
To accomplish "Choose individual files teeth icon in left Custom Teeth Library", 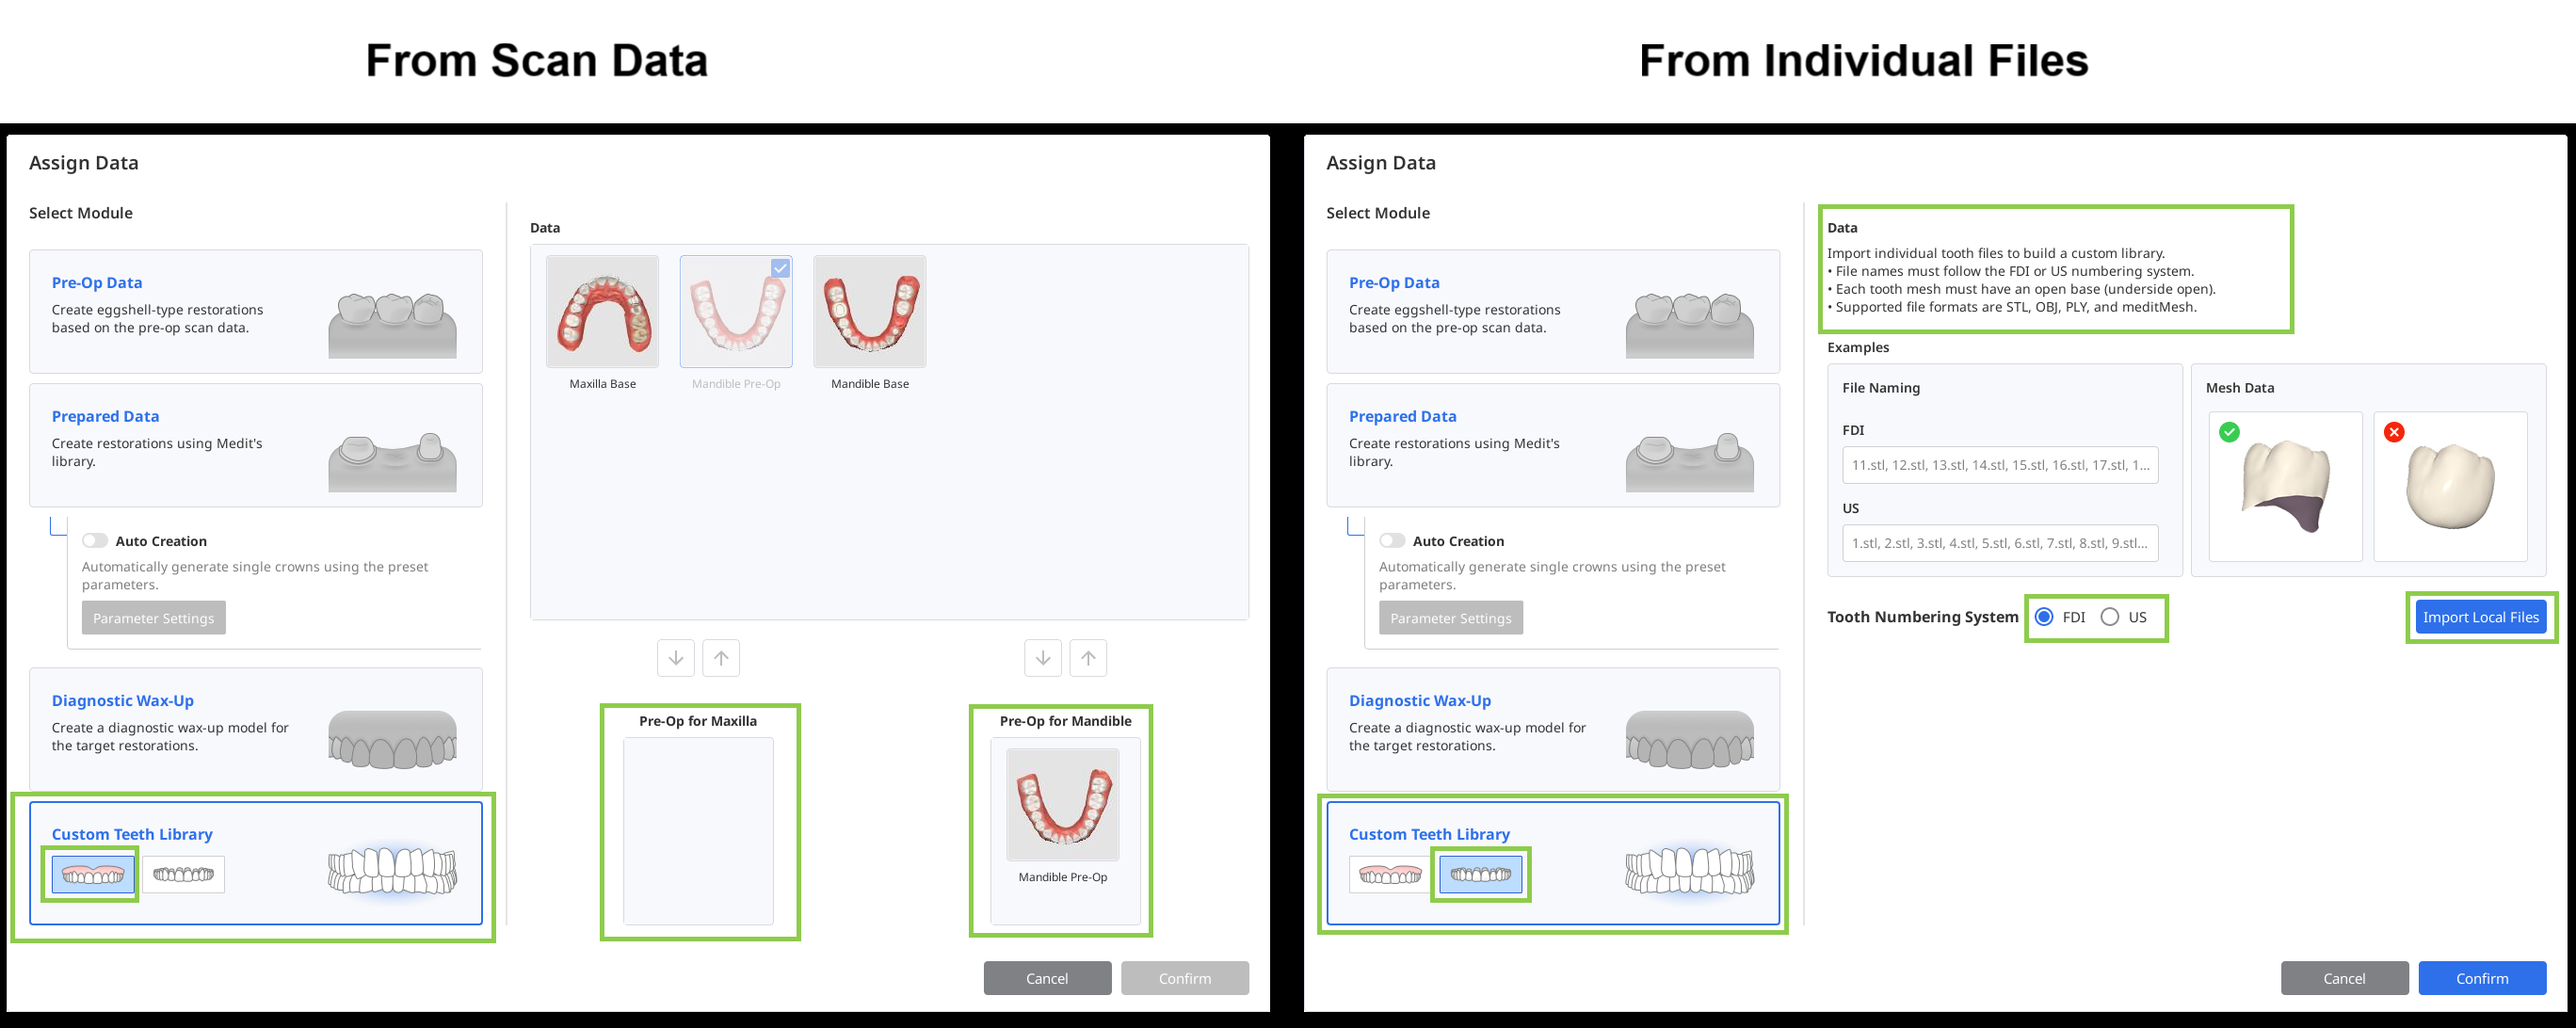I will coord(183,875).
